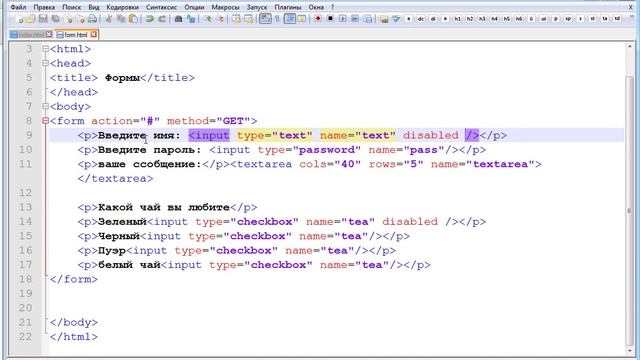Open the Кодировки menu

122,7
